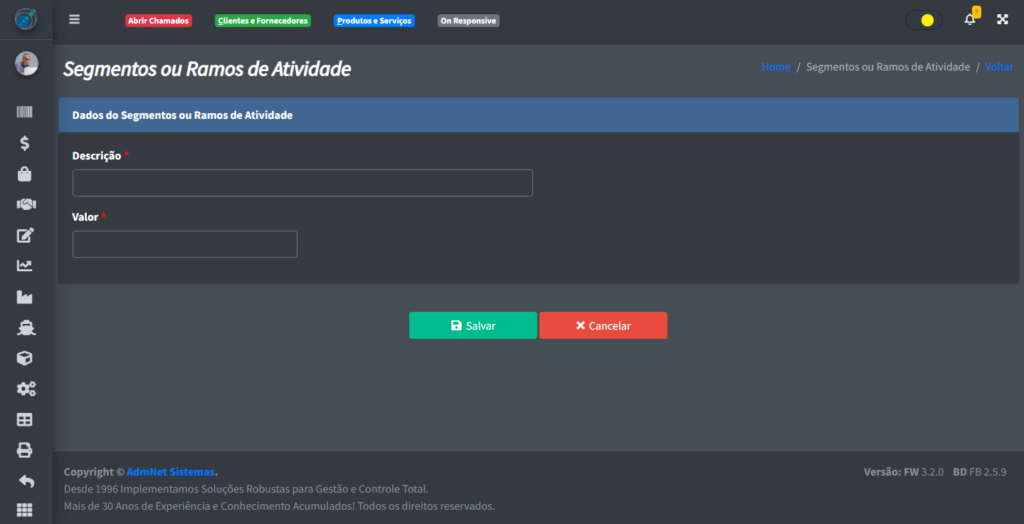1024x524 pixels.
Task: Click the line chart sidebar icon
Action: 25,266
